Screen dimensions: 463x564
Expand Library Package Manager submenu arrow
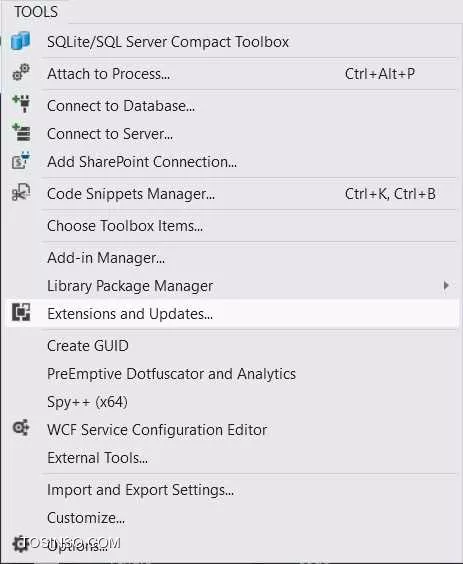tap(446, 286)
